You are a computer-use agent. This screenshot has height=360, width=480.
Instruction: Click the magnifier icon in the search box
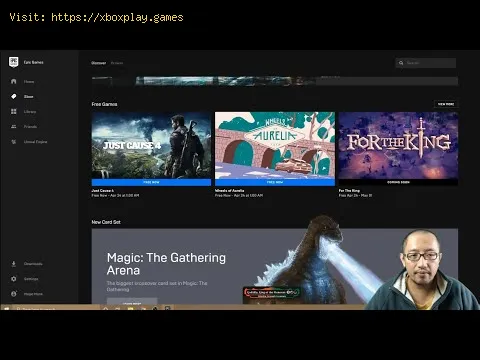pos(401,63)
